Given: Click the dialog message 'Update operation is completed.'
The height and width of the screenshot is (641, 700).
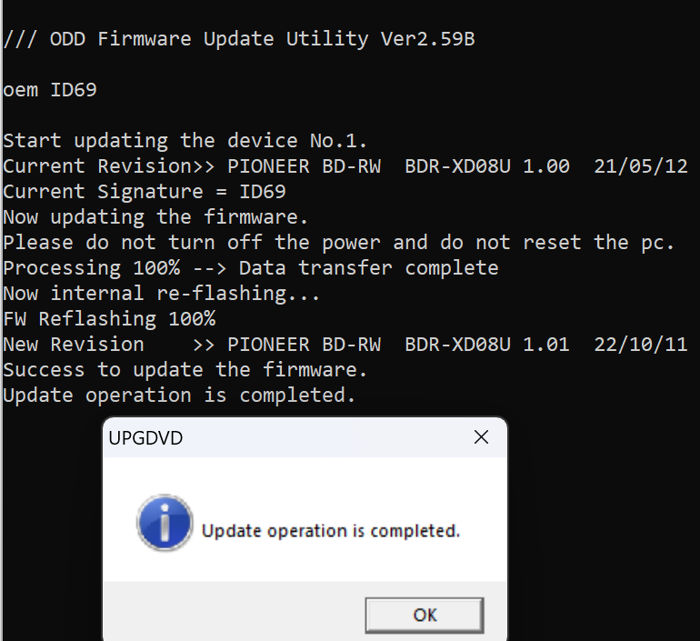Looking at the screenshot, I should coord(331,531).
